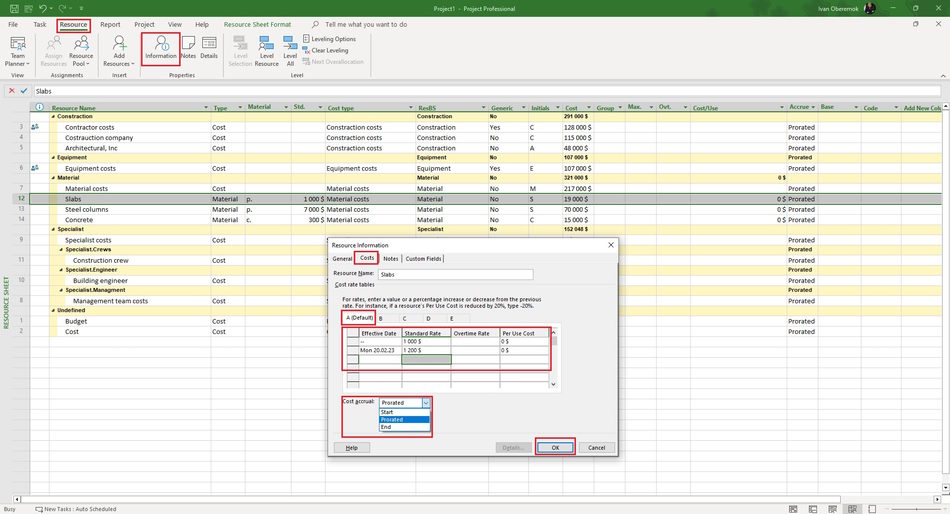Open Cost type column filter arrow

(411, 108)
